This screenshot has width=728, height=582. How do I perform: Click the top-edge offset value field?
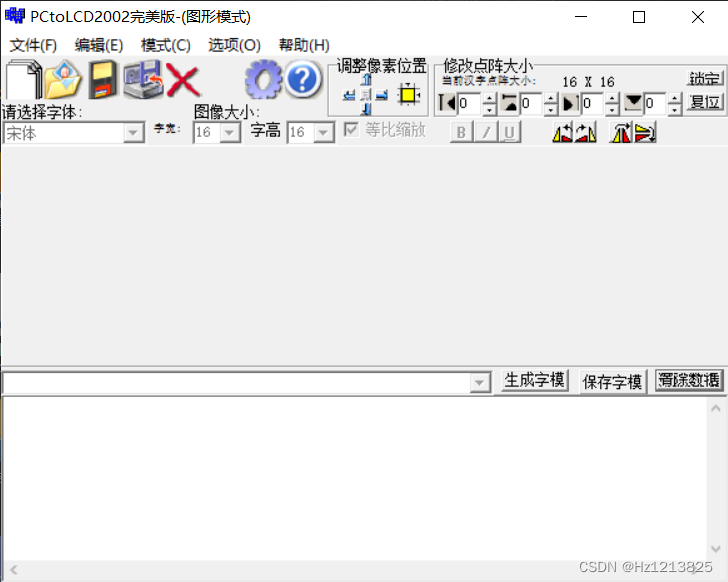pos(532,103)
